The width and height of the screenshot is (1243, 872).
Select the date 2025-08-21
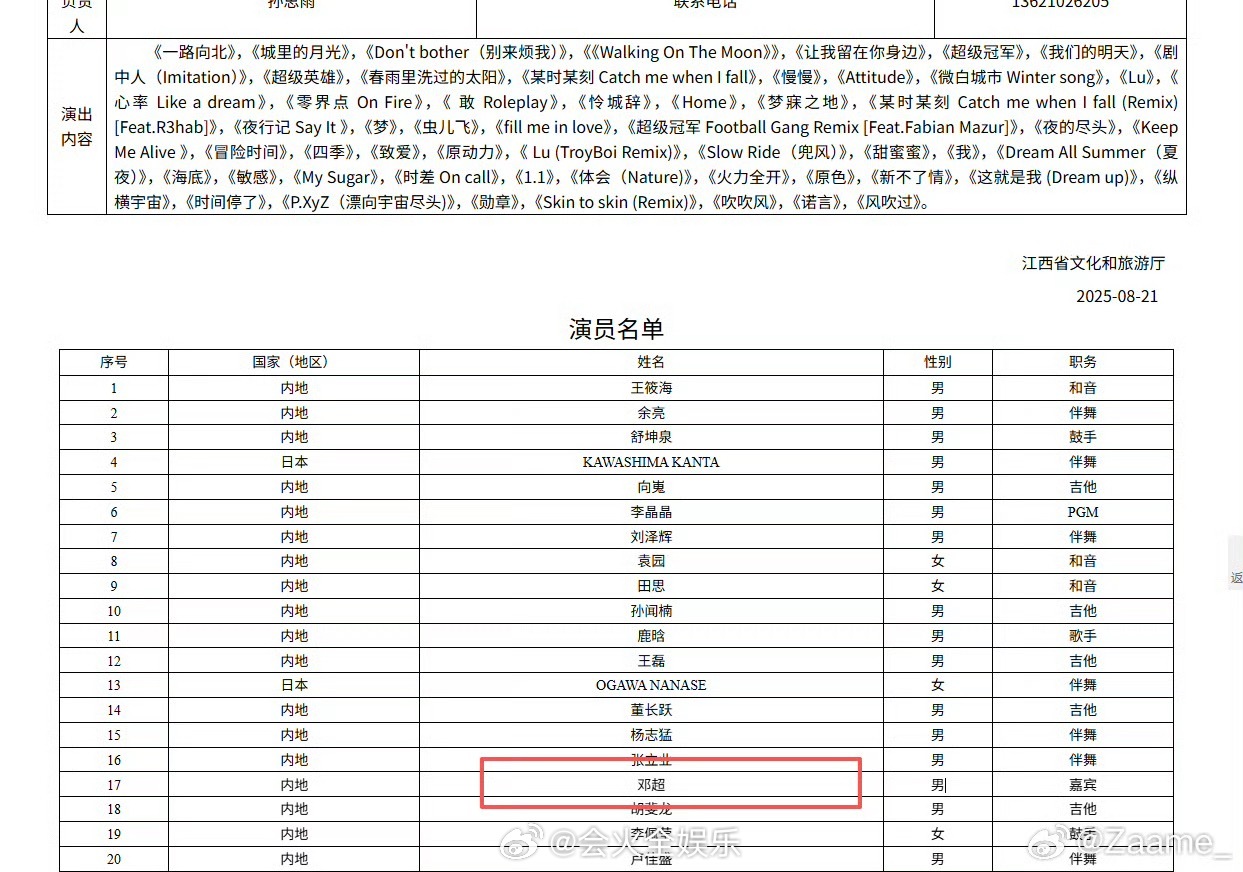(x=1117, y=296)
